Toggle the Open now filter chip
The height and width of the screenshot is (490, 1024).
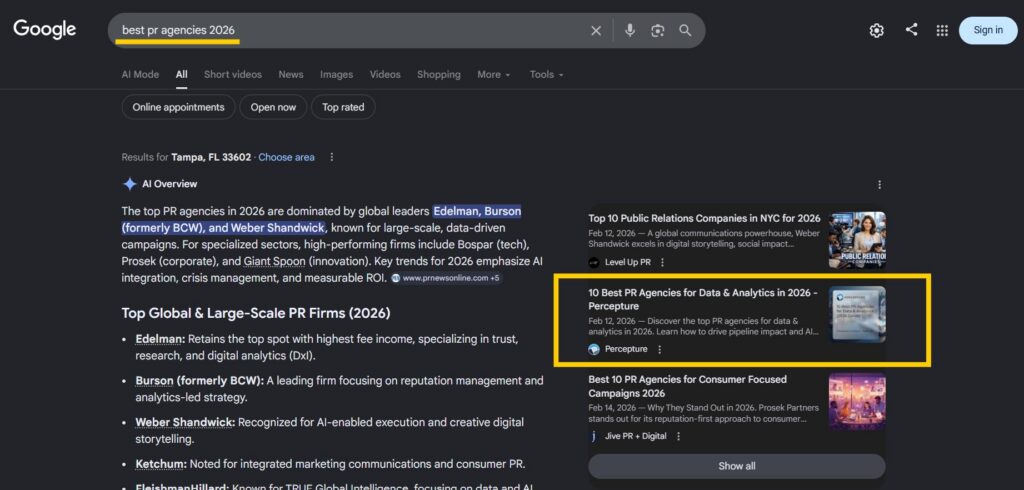coord(273,107)
